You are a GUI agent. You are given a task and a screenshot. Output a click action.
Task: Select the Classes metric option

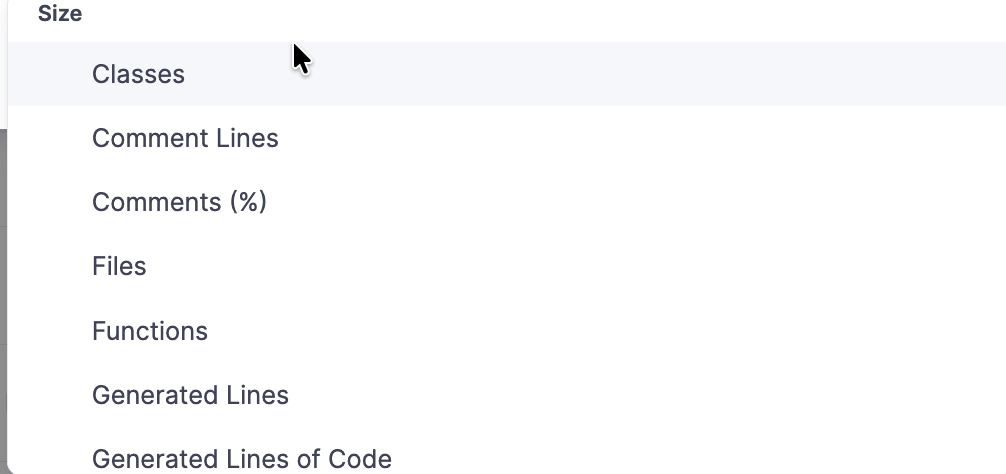138,74
